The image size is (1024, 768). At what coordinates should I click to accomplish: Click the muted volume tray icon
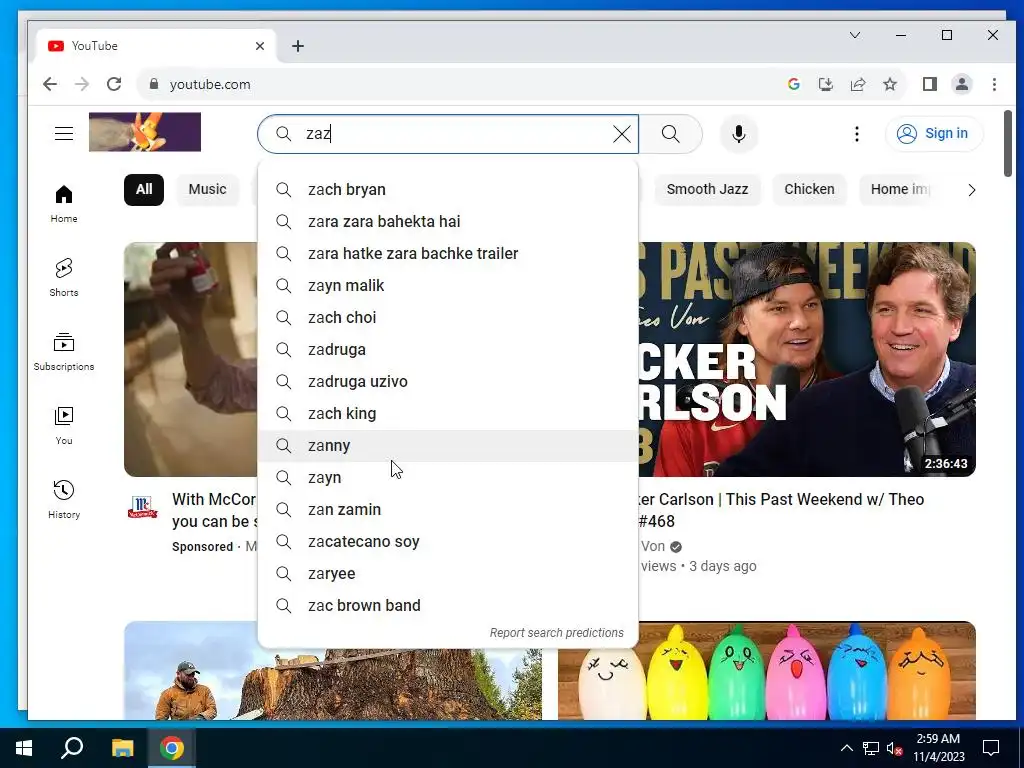click(x=895, y=748)
